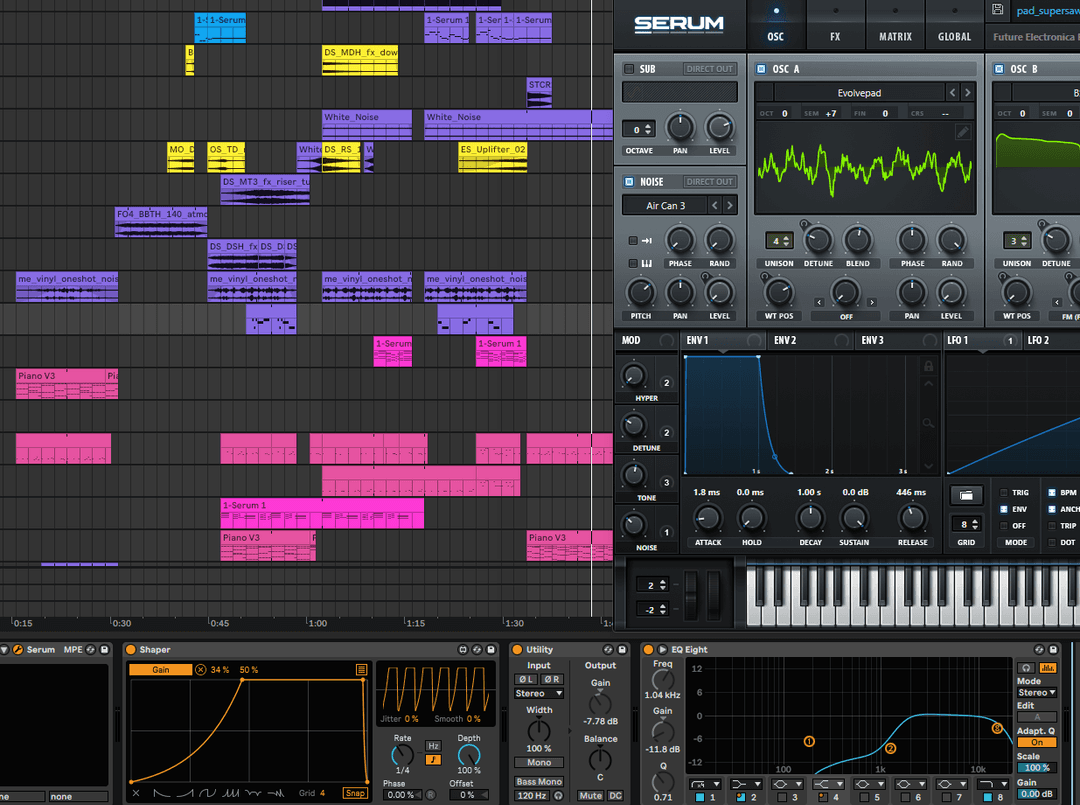Image resolution: width=1080 pixels, height=805 pixels.
Task: Click the DC button in Utility
Action: click(x=615, y=795)
